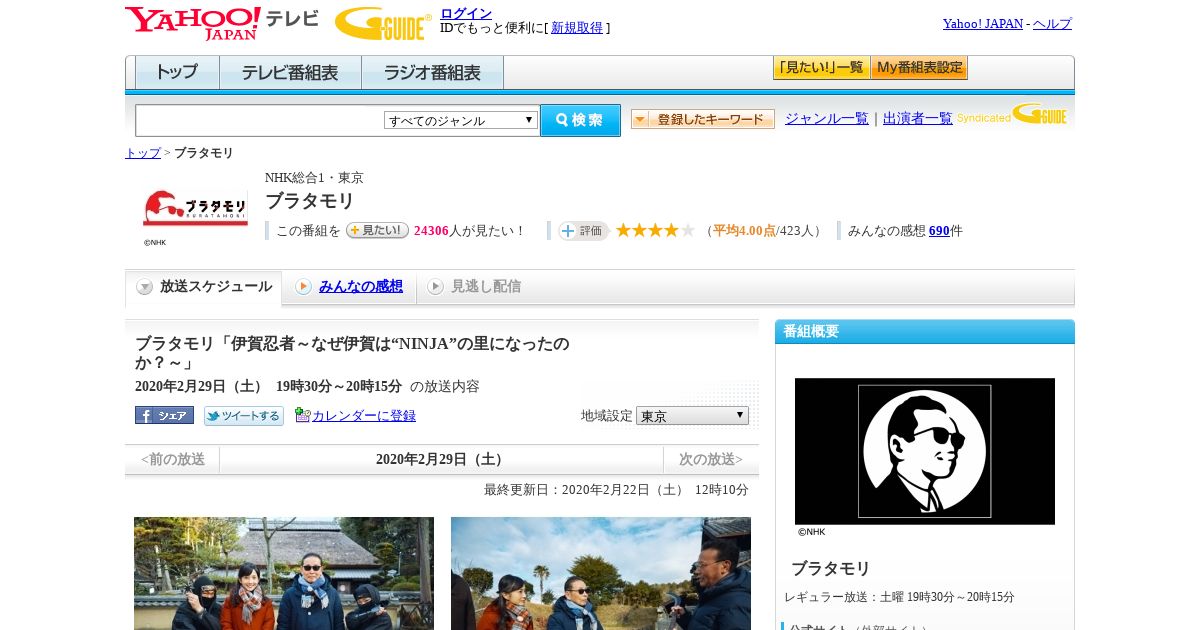Click the Syndicated G-GUIDE logo

click(x=1012, y=115)
